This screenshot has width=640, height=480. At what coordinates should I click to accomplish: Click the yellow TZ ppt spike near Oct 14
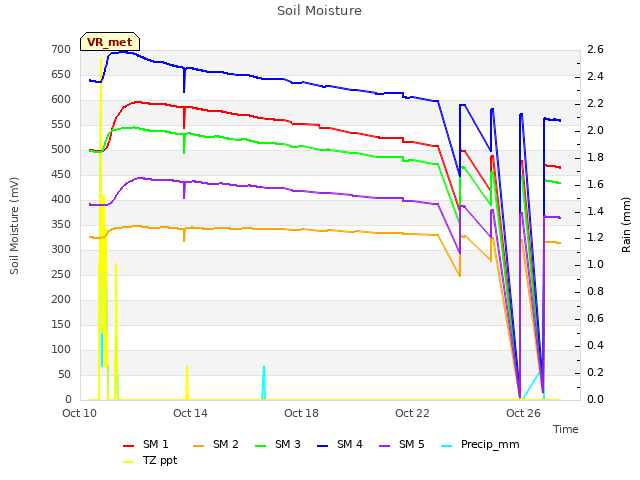(x=187, y=382)
